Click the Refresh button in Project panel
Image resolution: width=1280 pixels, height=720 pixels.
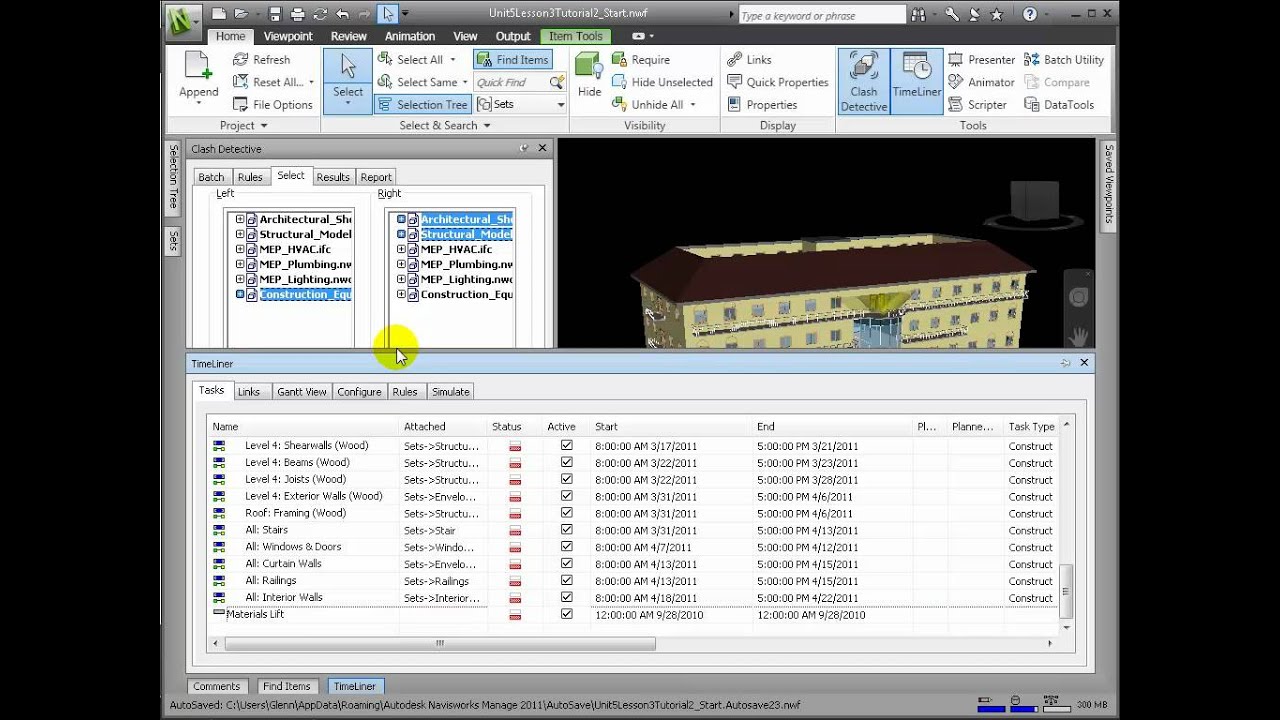(x=261, y=60)
